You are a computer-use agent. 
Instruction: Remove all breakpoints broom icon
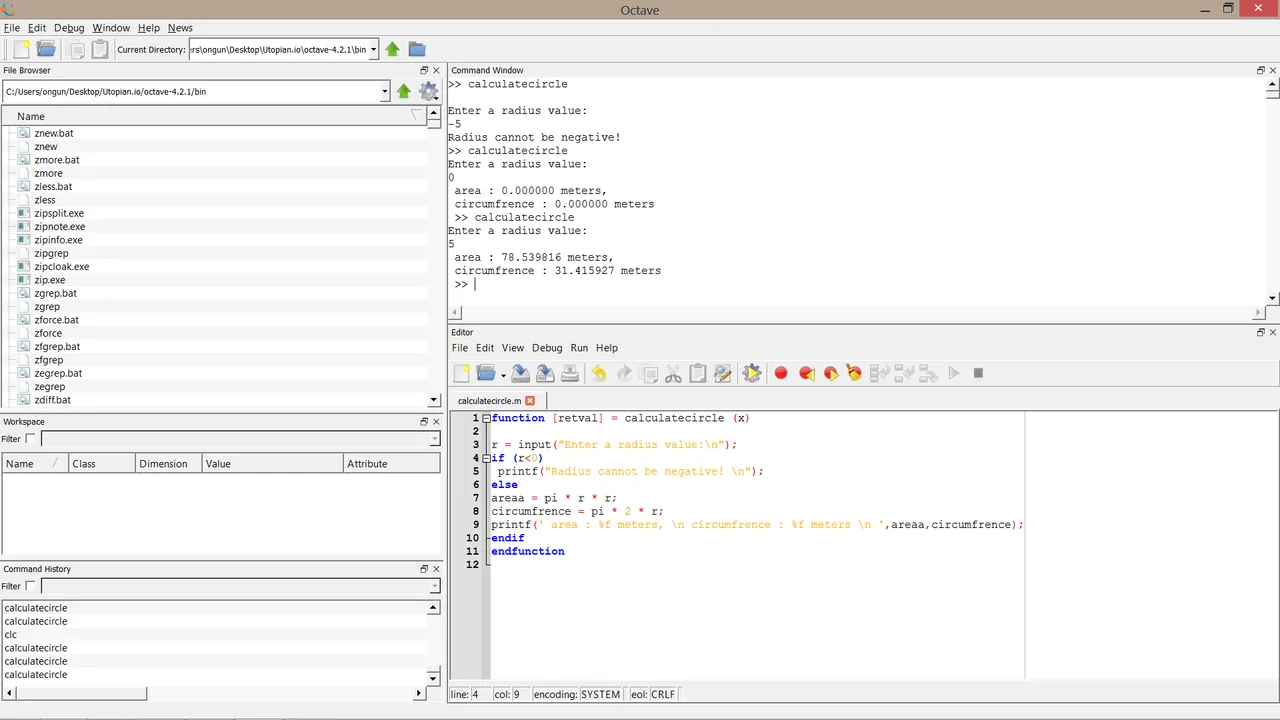pyautogui.click(x=854, y=373)
